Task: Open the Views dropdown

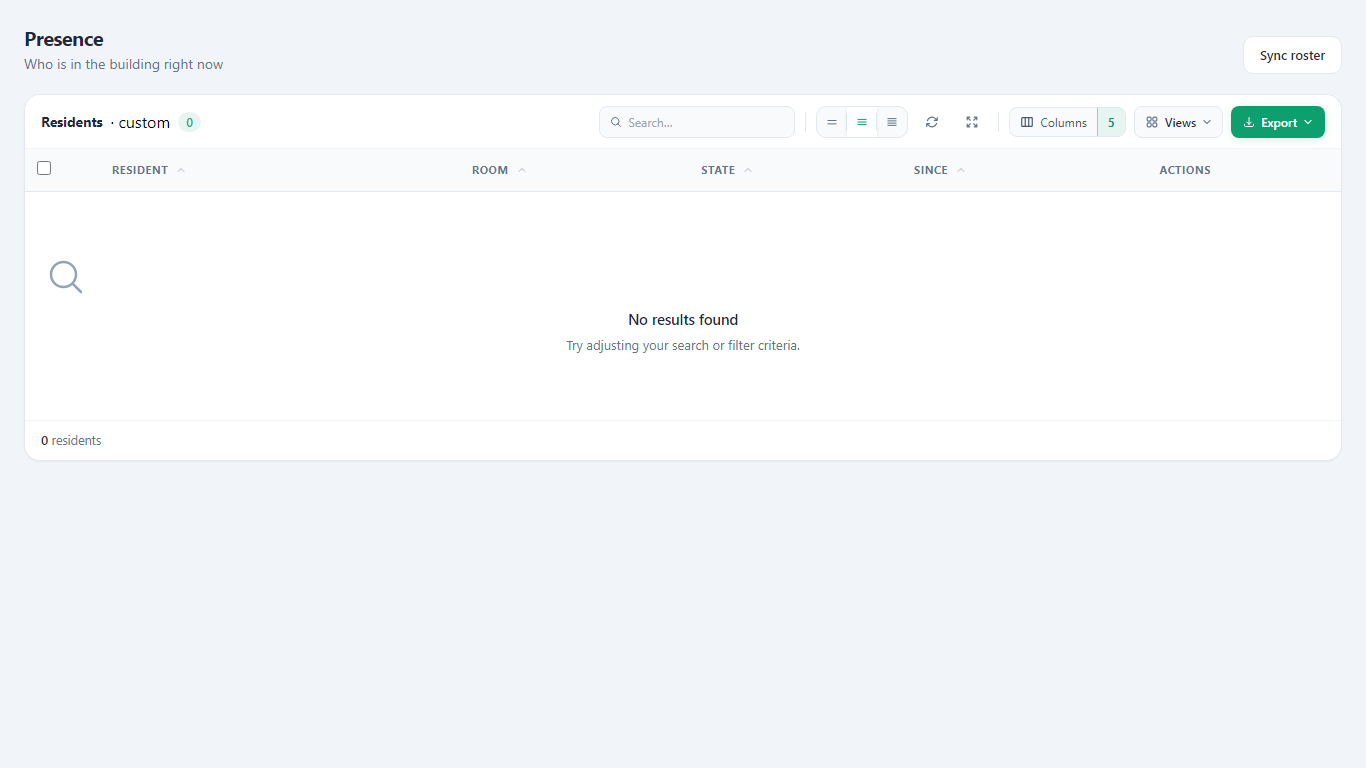Action: point(1178,122)
